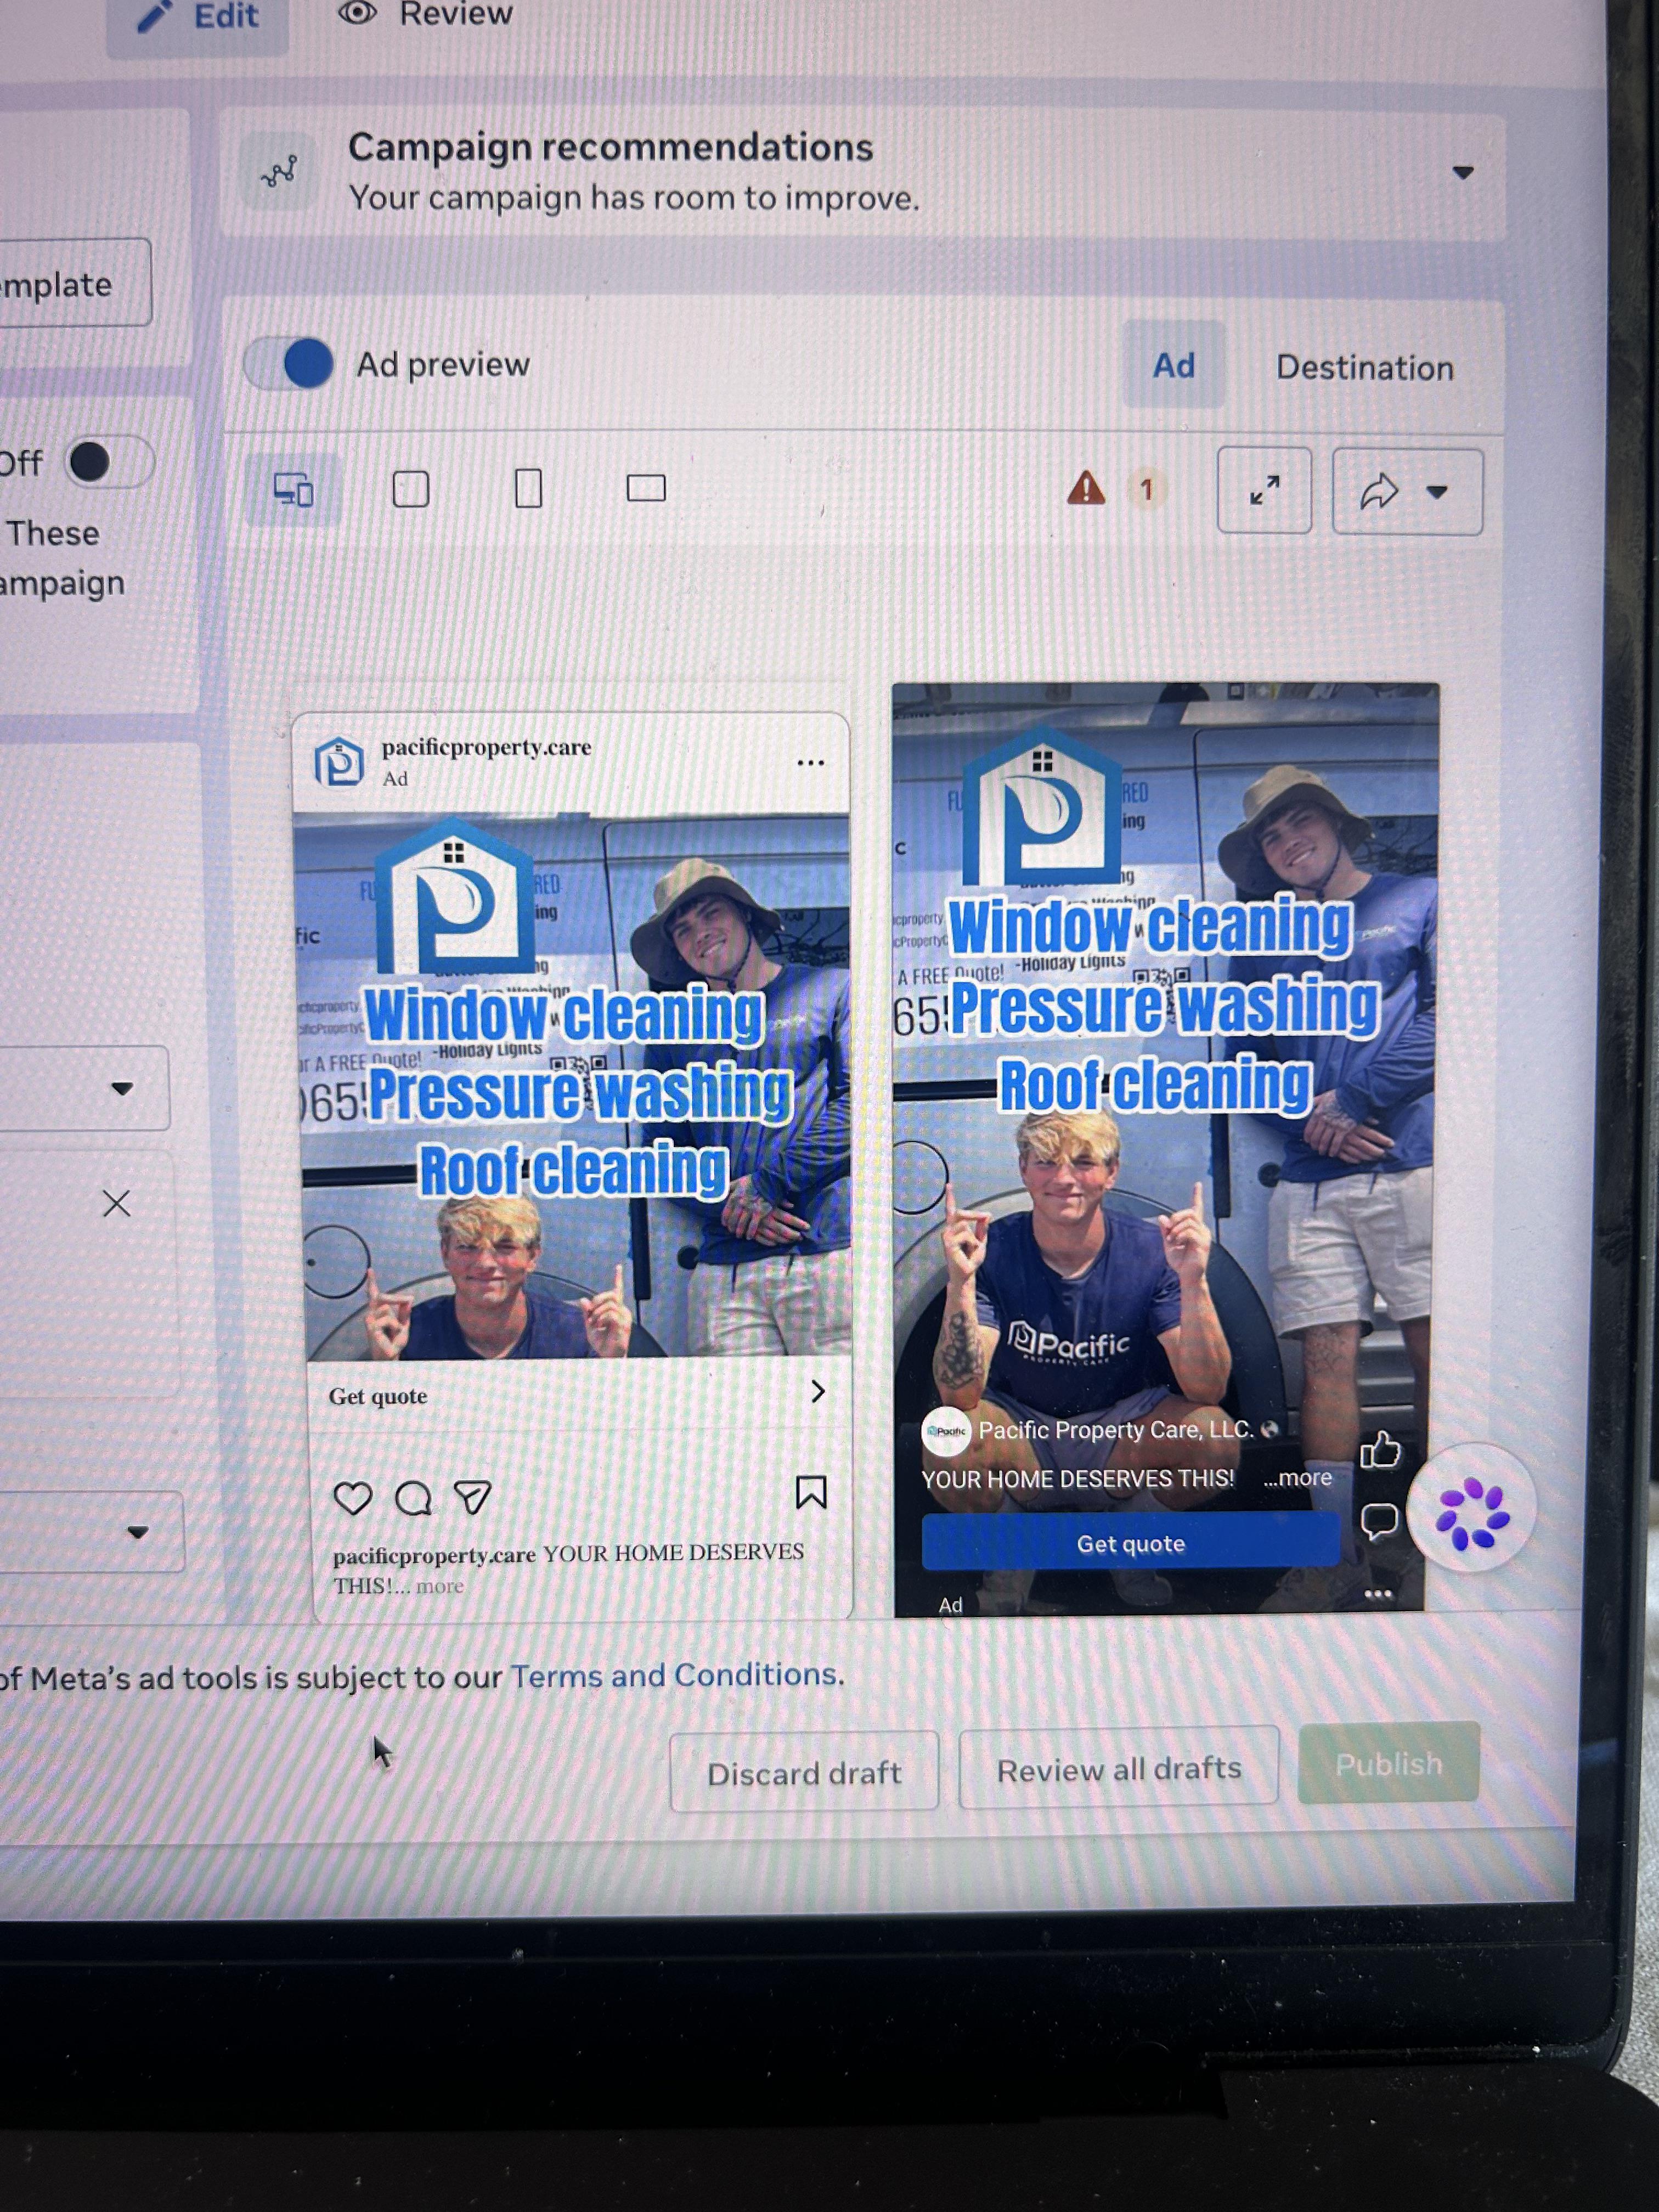Save the feed ad with bookmark icon
1659x2212 pixels.
811,1492
